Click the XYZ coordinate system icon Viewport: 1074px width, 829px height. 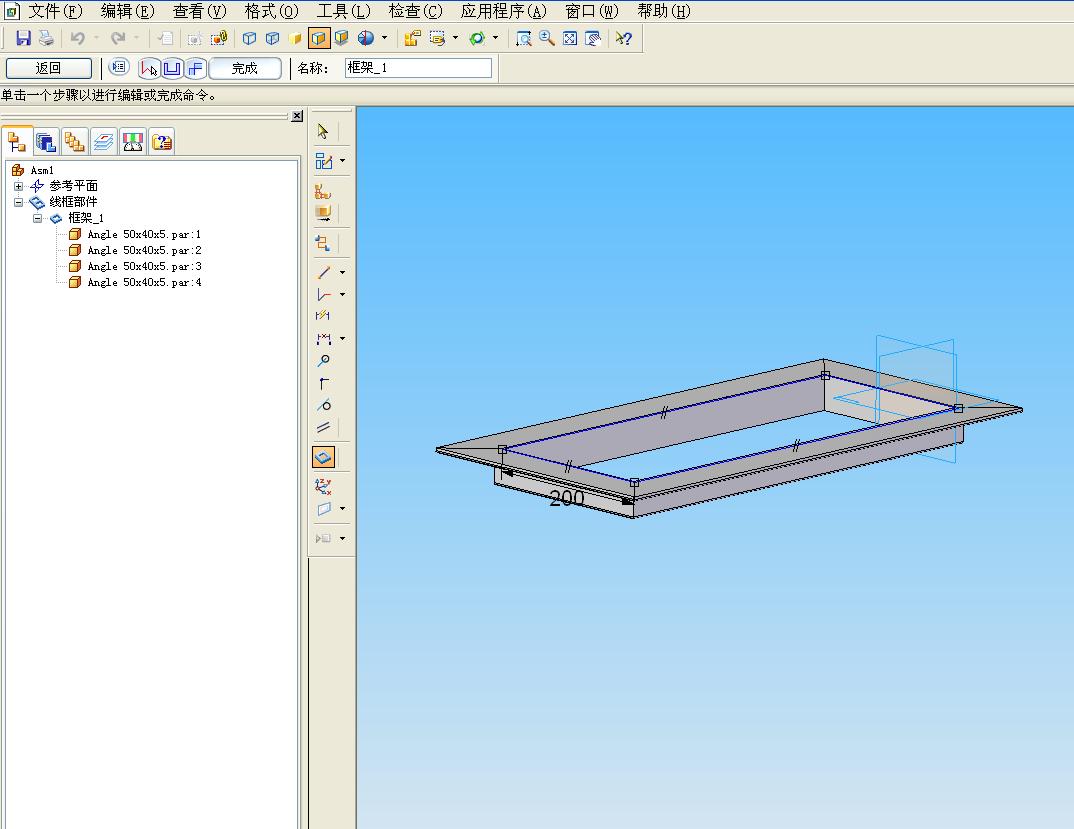323,486
